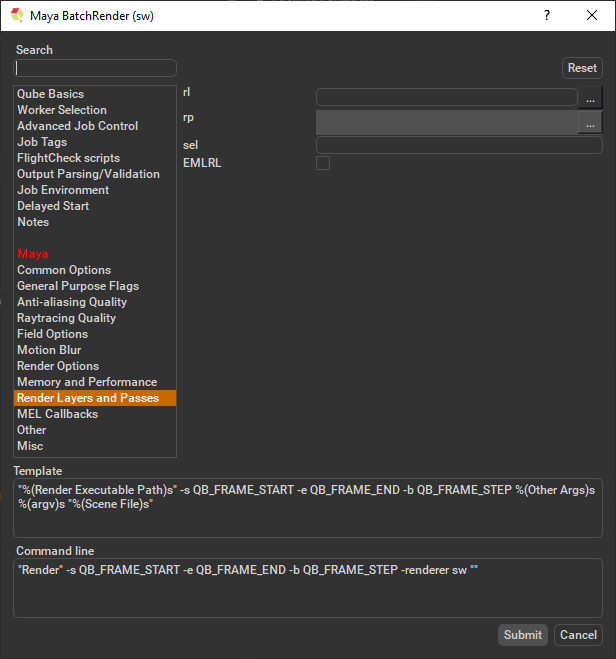This screenshot has width=616, height=659.
Task: Open FlightCheck scripts section
Action: pyautogui.click(x=68, y=158)
